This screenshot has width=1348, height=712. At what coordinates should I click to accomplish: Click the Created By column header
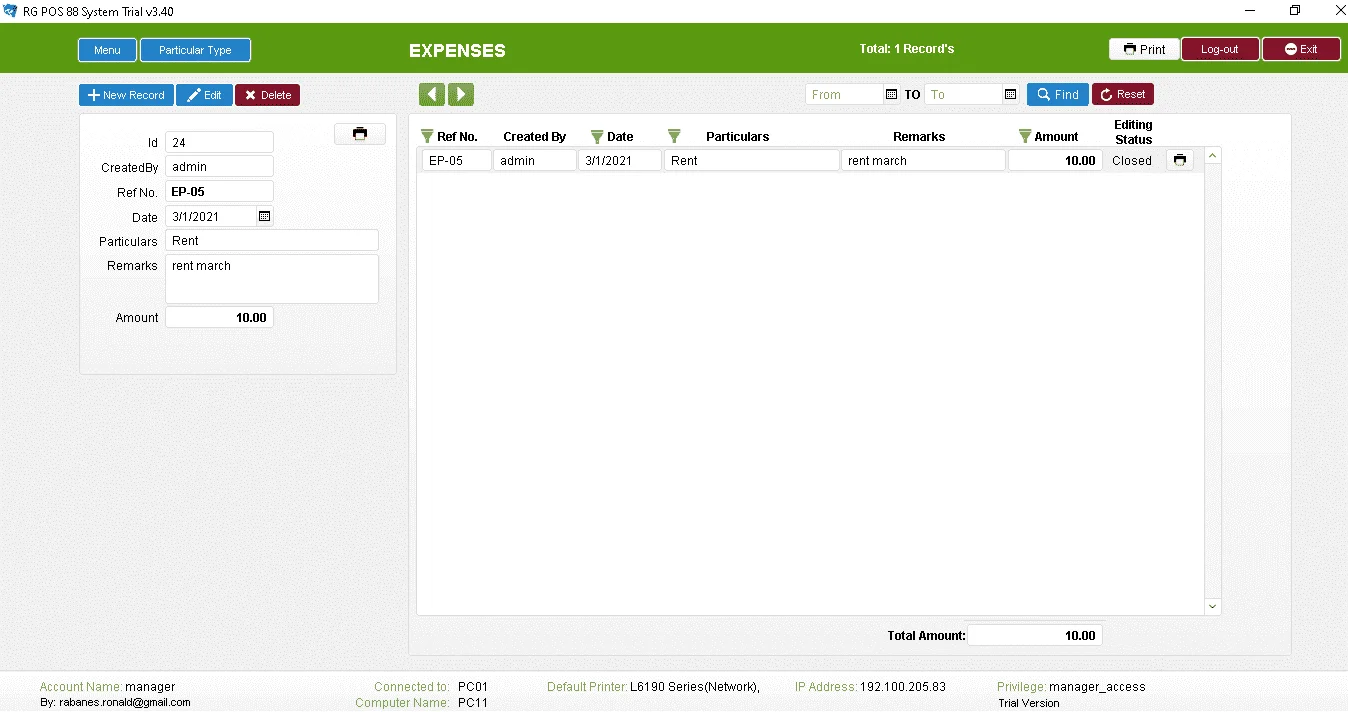pyautogui.click(x=535, y=137)
